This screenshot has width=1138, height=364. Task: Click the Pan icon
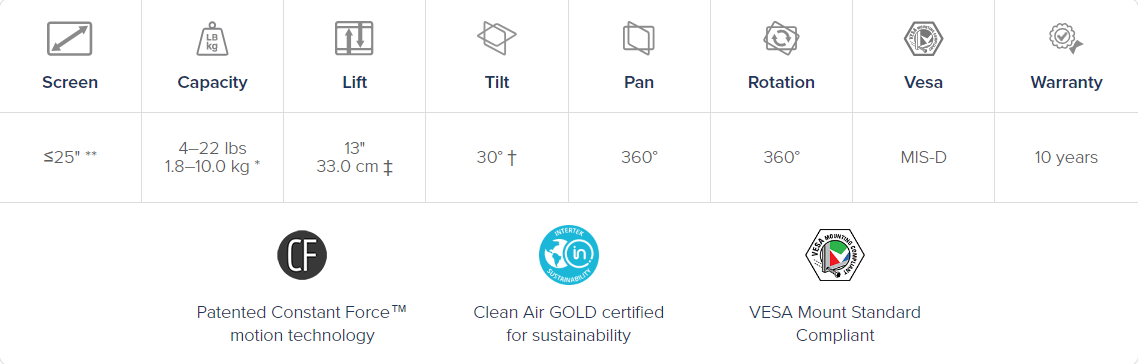[639, 38]
